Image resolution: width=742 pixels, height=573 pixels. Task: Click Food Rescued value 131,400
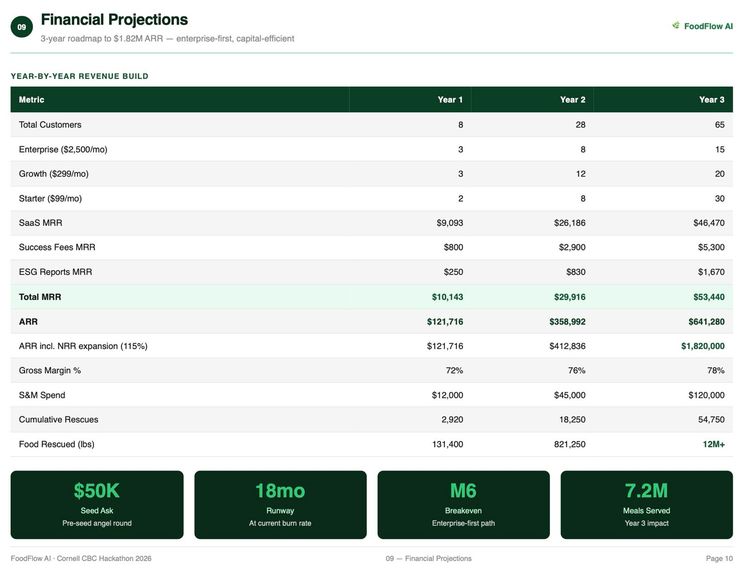click(448, 444)
